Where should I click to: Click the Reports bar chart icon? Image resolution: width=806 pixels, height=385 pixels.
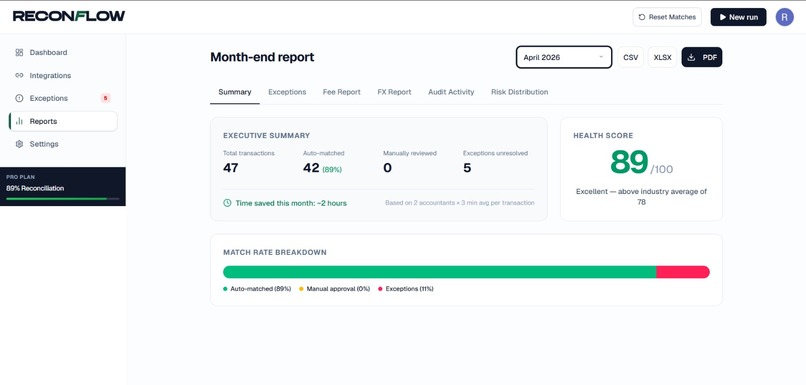[19, 121]
